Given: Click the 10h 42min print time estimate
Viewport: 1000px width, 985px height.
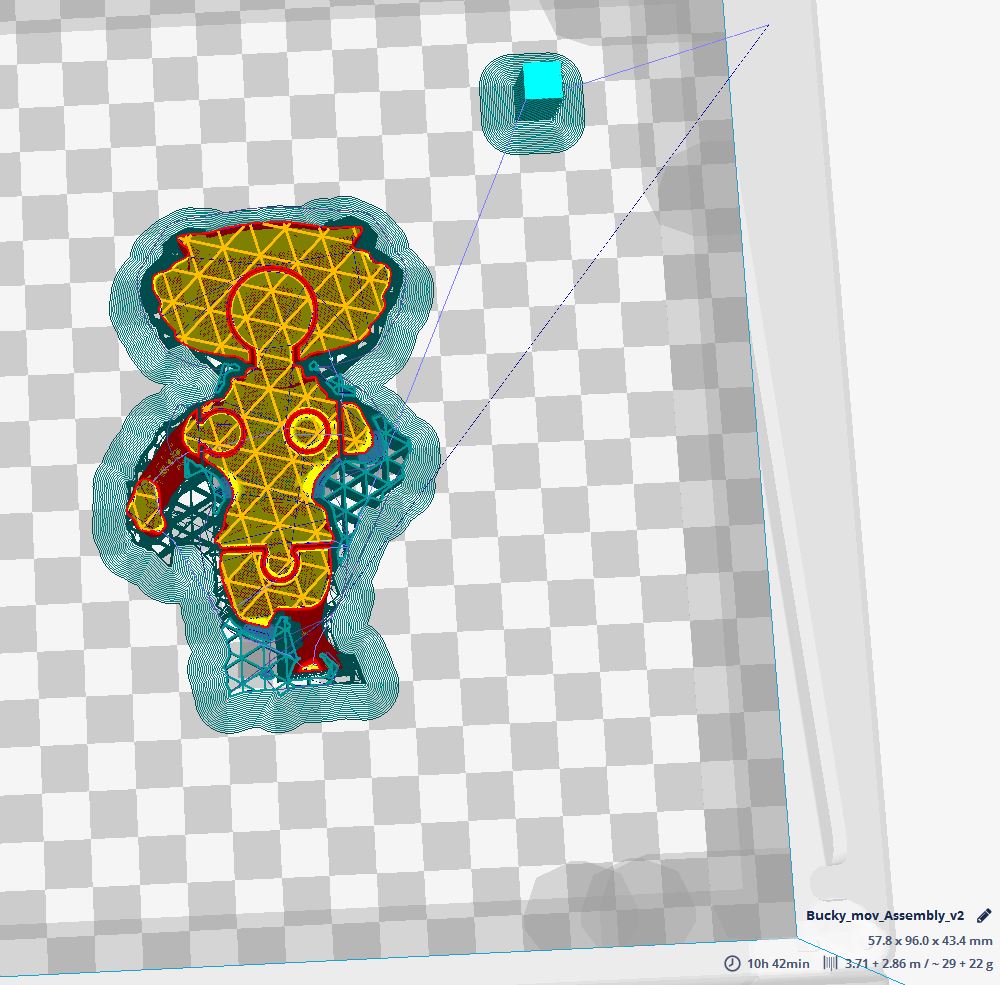Looking at the screenshot, I should tap(779, 964).
